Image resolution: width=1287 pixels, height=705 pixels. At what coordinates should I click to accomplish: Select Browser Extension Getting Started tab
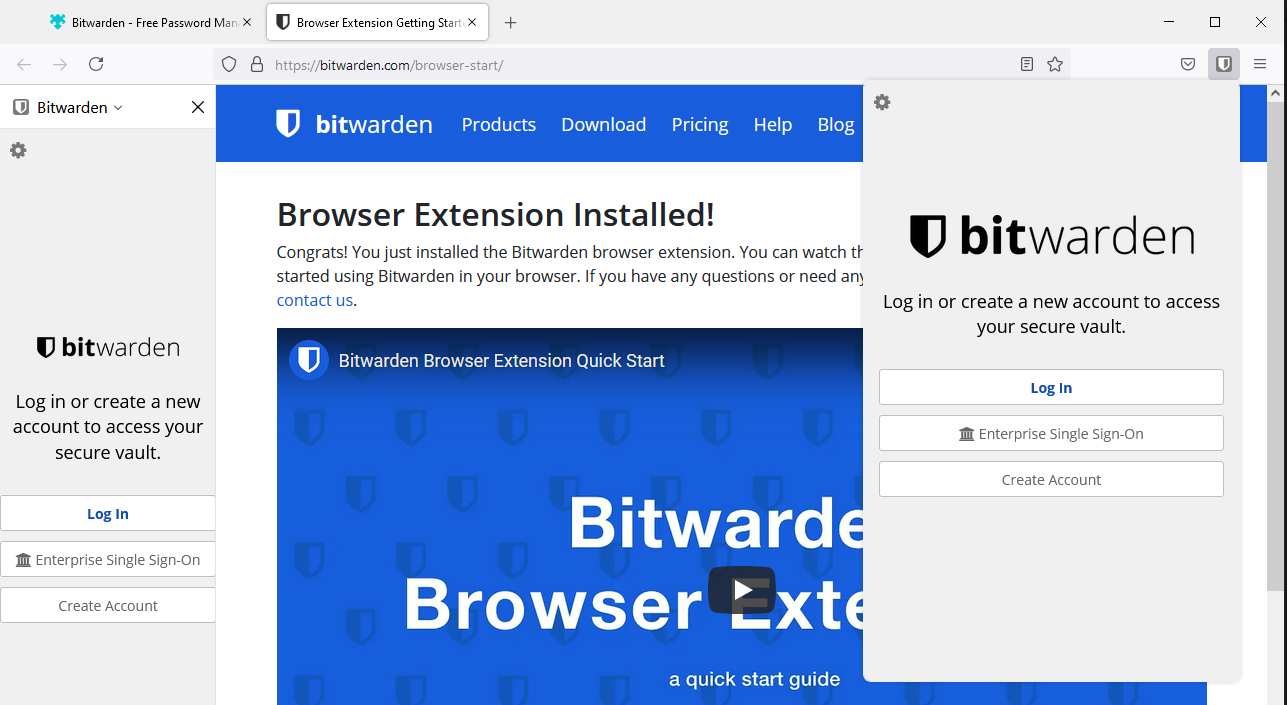coord(378,22)
